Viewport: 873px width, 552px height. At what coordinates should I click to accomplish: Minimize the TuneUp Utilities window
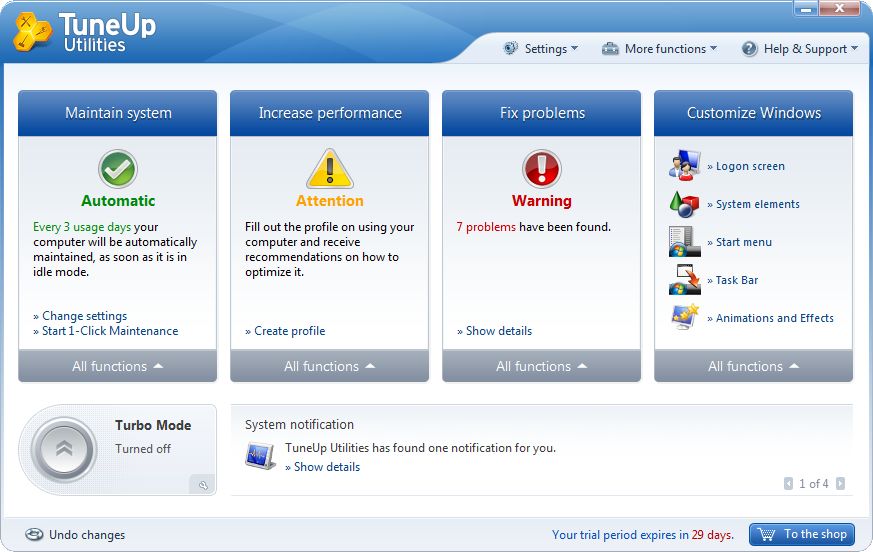[806, 9]
